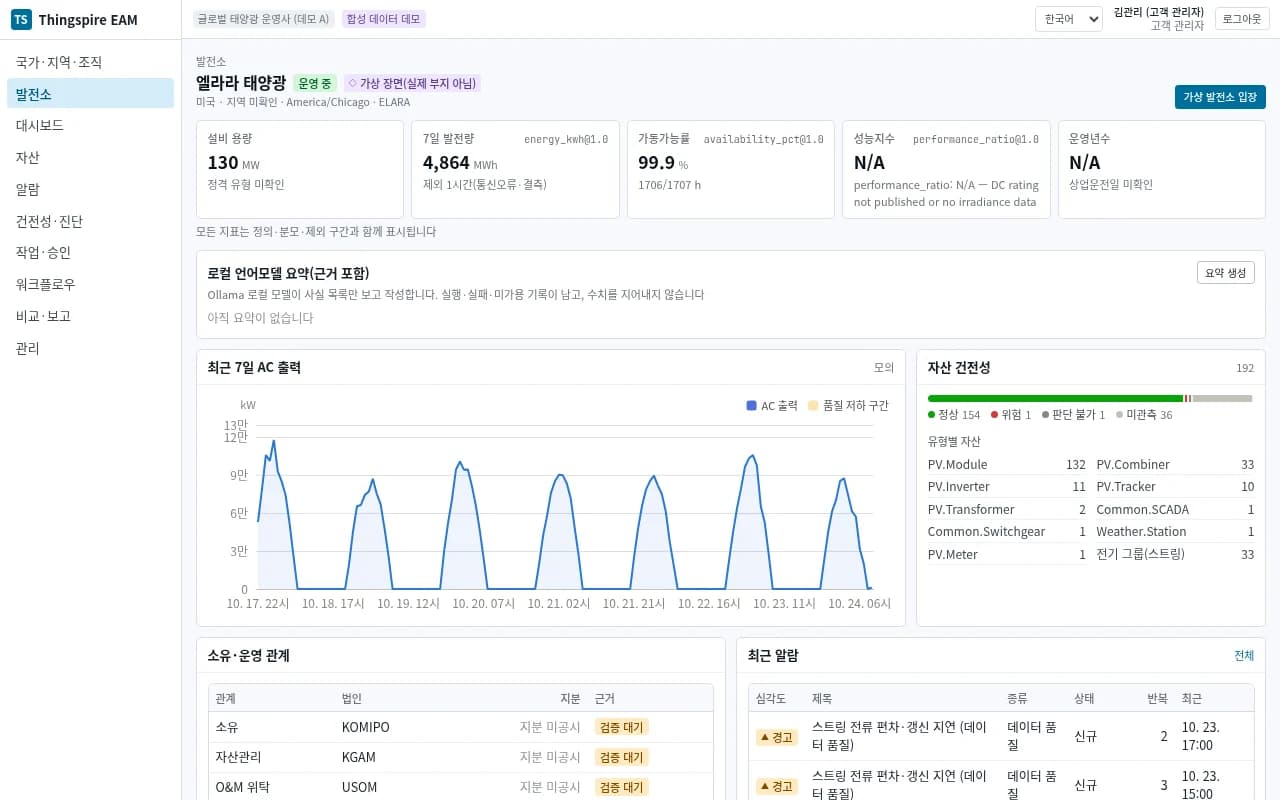Click the 글로벌 태양광 운영사 (데모 A) tag

pos(263,19)
